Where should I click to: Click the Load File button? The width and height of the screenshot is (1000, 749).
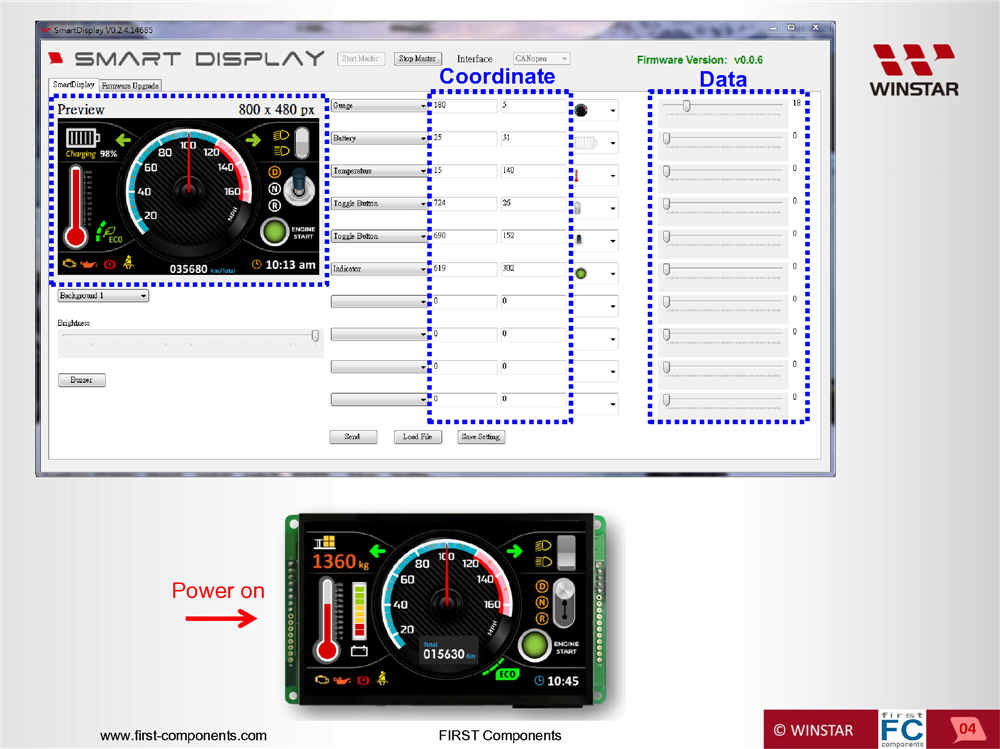click(x=418, y=437)
